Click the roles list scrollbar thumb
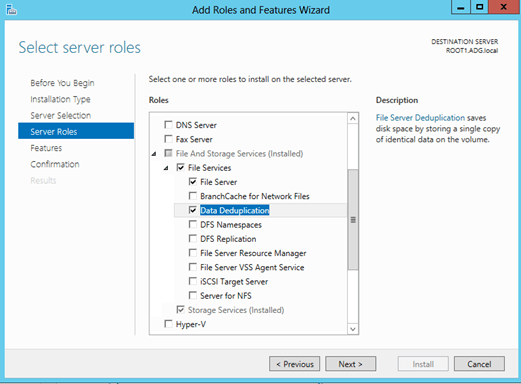Viewport: 521px width, 384px height. coord(353,219)
